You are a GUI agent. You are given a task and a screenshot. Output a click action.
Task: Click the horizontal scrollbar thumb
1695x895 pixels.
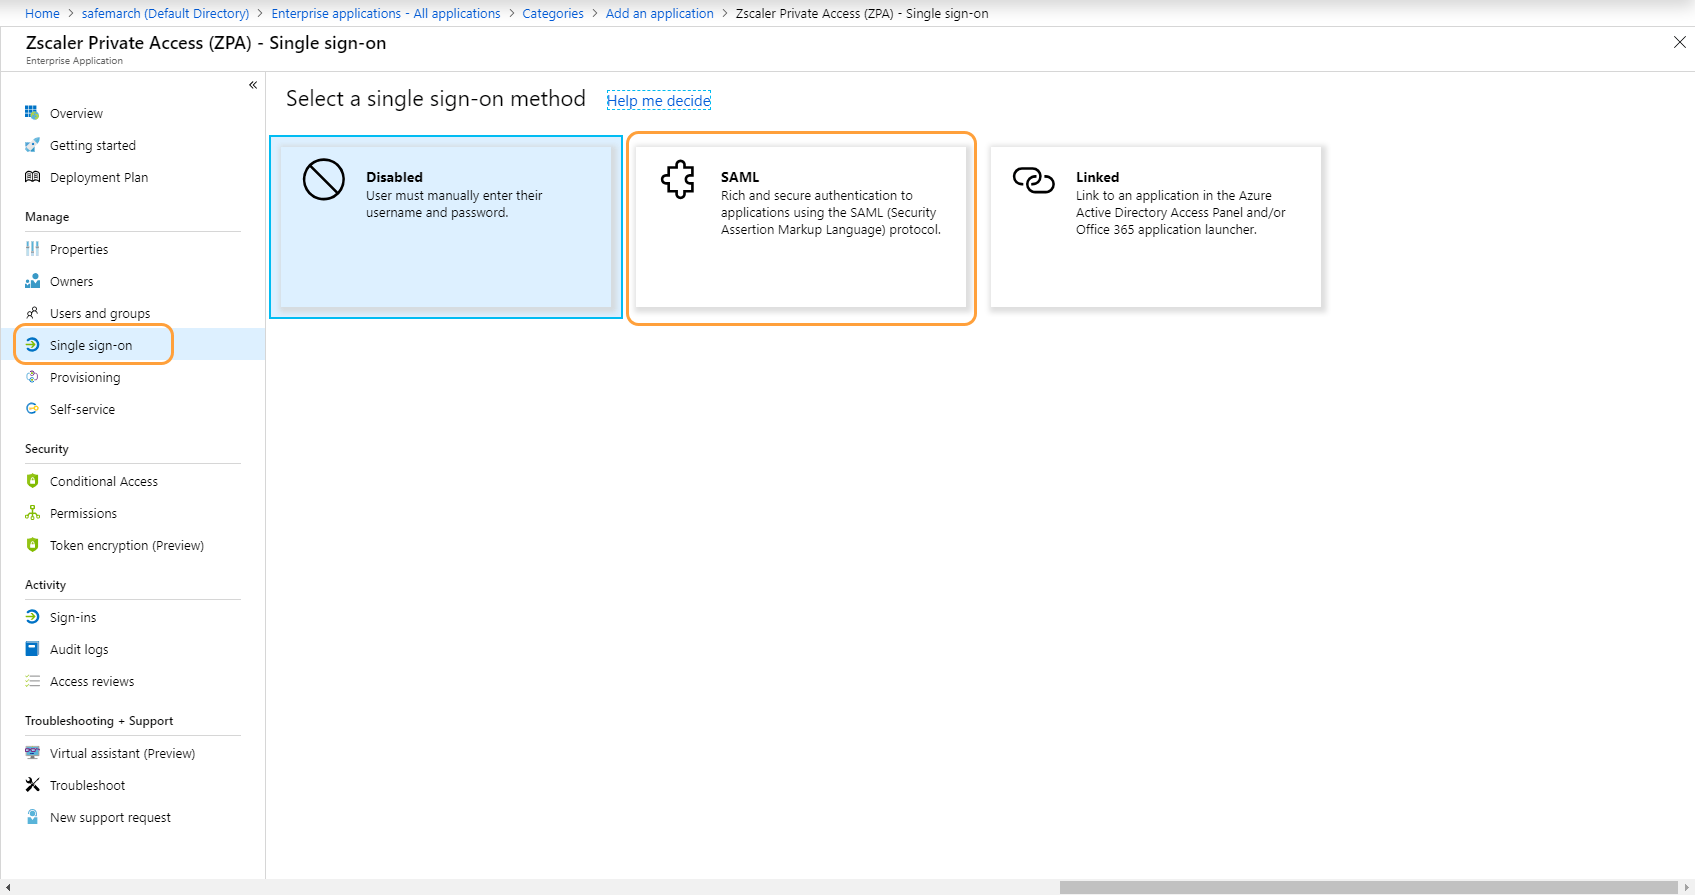tap(1368, 887)
